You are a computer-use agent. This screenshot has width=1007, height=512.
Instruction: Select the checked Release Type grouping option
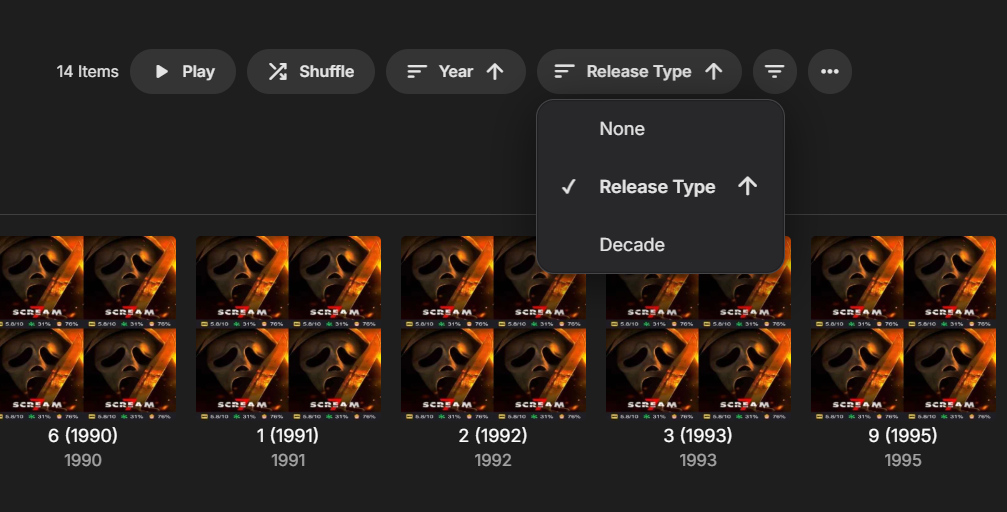coord(656,187)
